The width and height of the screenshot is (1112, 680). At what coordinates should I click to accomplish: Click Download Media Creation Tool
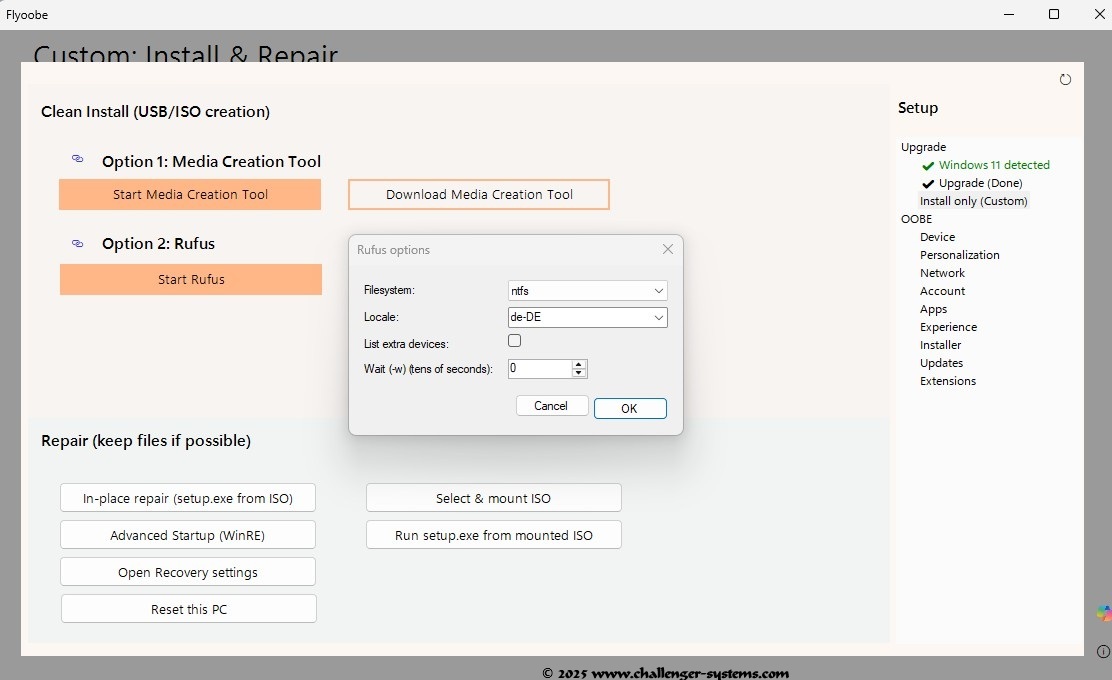point(479,194)
